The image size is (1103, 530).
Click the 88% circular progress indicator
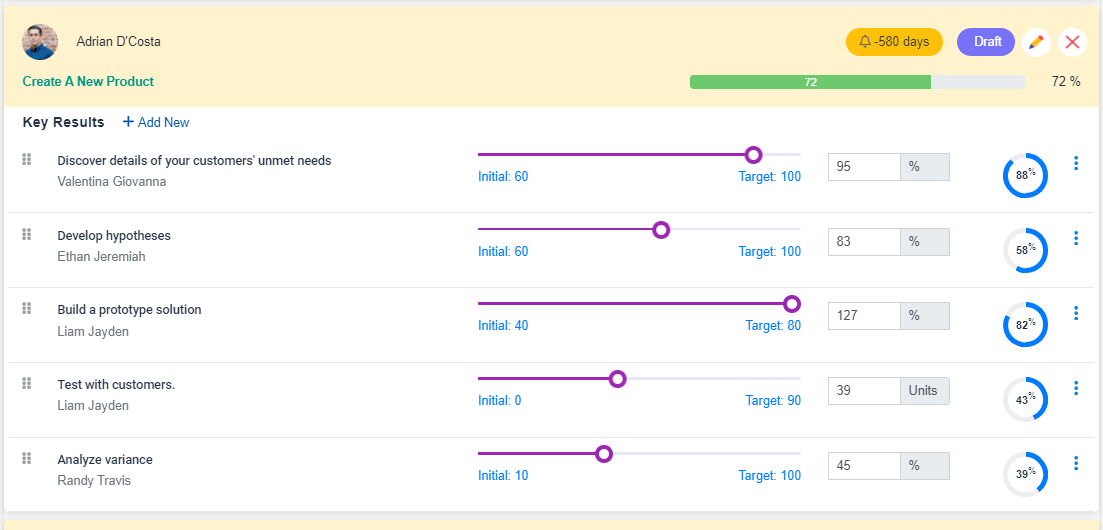(1025, 175)
